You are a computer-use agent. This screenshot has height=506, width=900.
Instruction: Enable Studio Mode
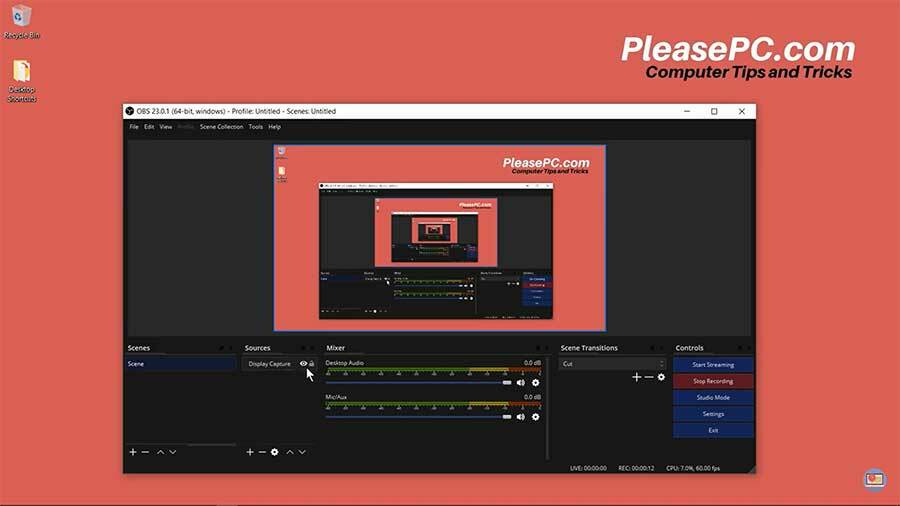coord(713,398)
